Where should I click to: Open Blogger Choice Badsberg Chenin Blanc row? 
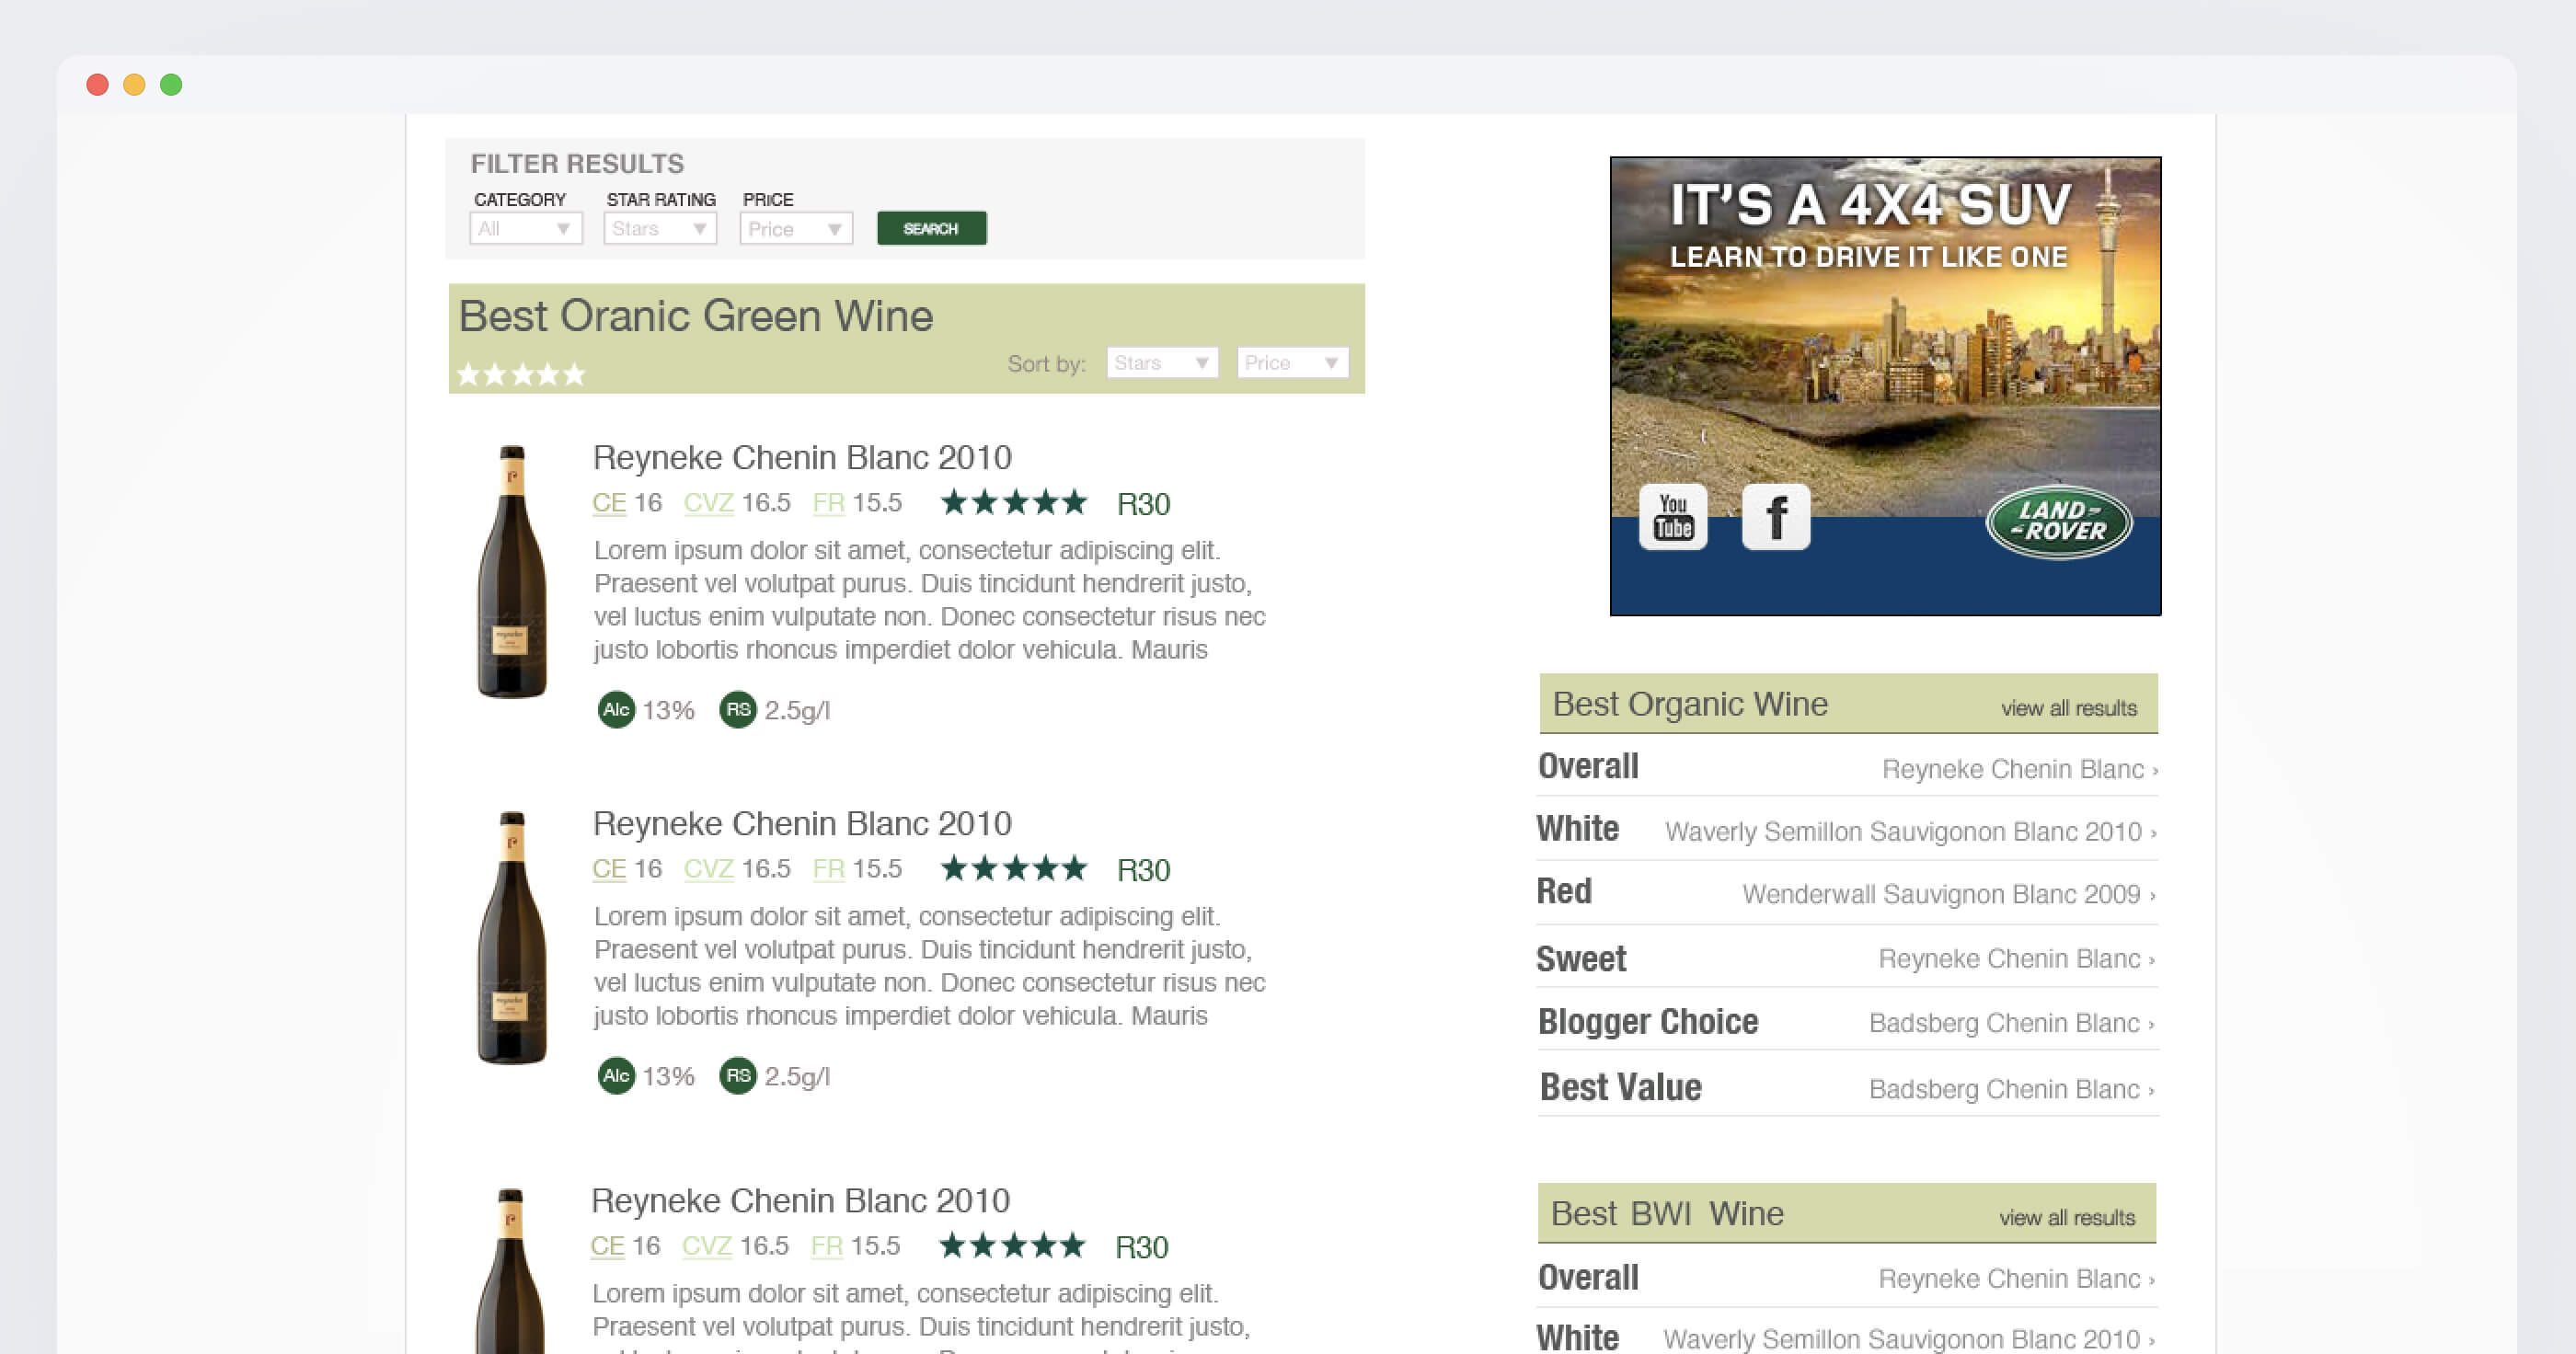(1848, 1022)
